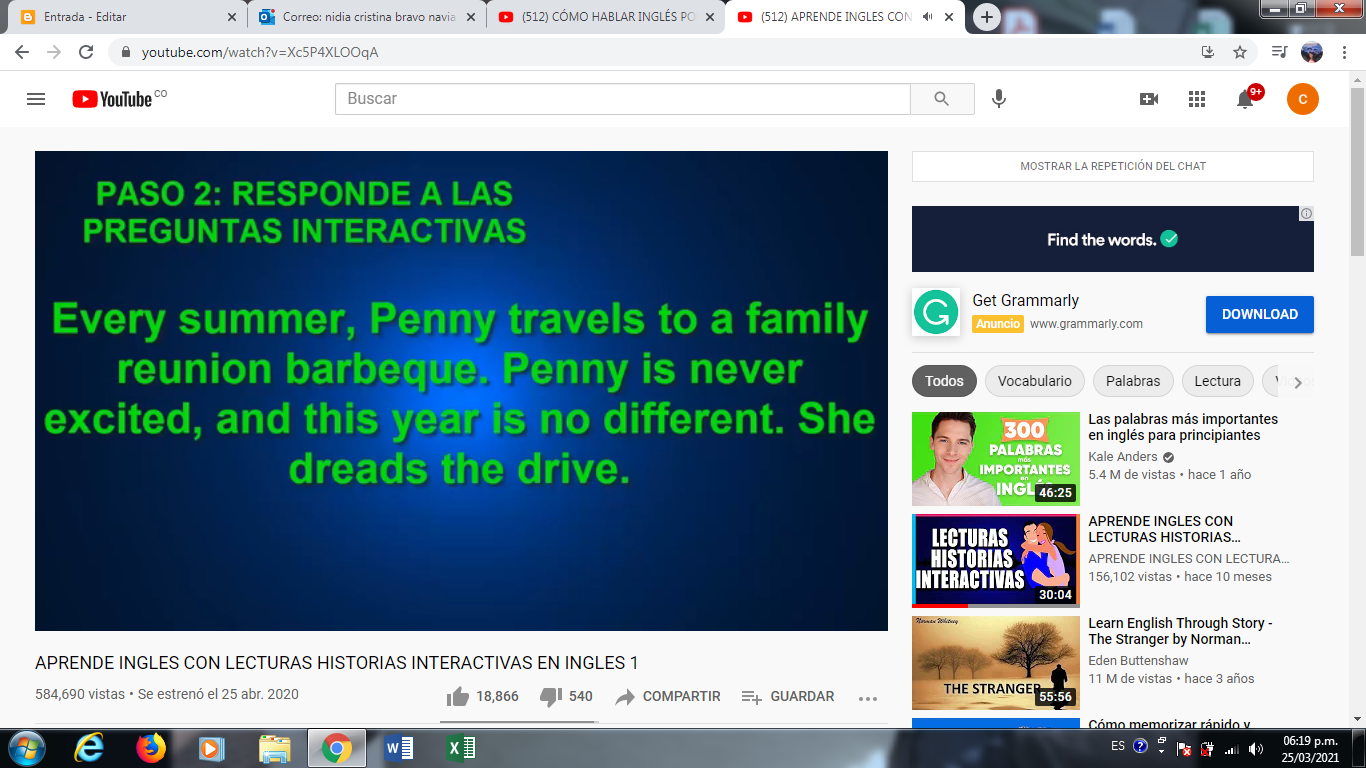Open the 'Lecturas Historias Interactivas' thumbnail
The height and width of the screenshot is (768, 1366).
tap(996, 561)
